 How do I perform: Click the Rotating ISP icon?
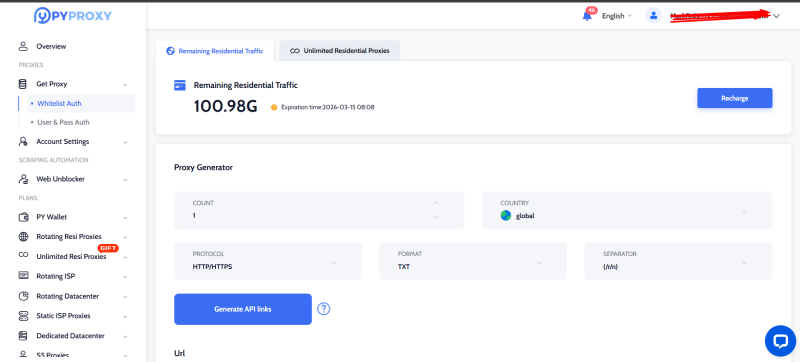[x=23, y=276]
